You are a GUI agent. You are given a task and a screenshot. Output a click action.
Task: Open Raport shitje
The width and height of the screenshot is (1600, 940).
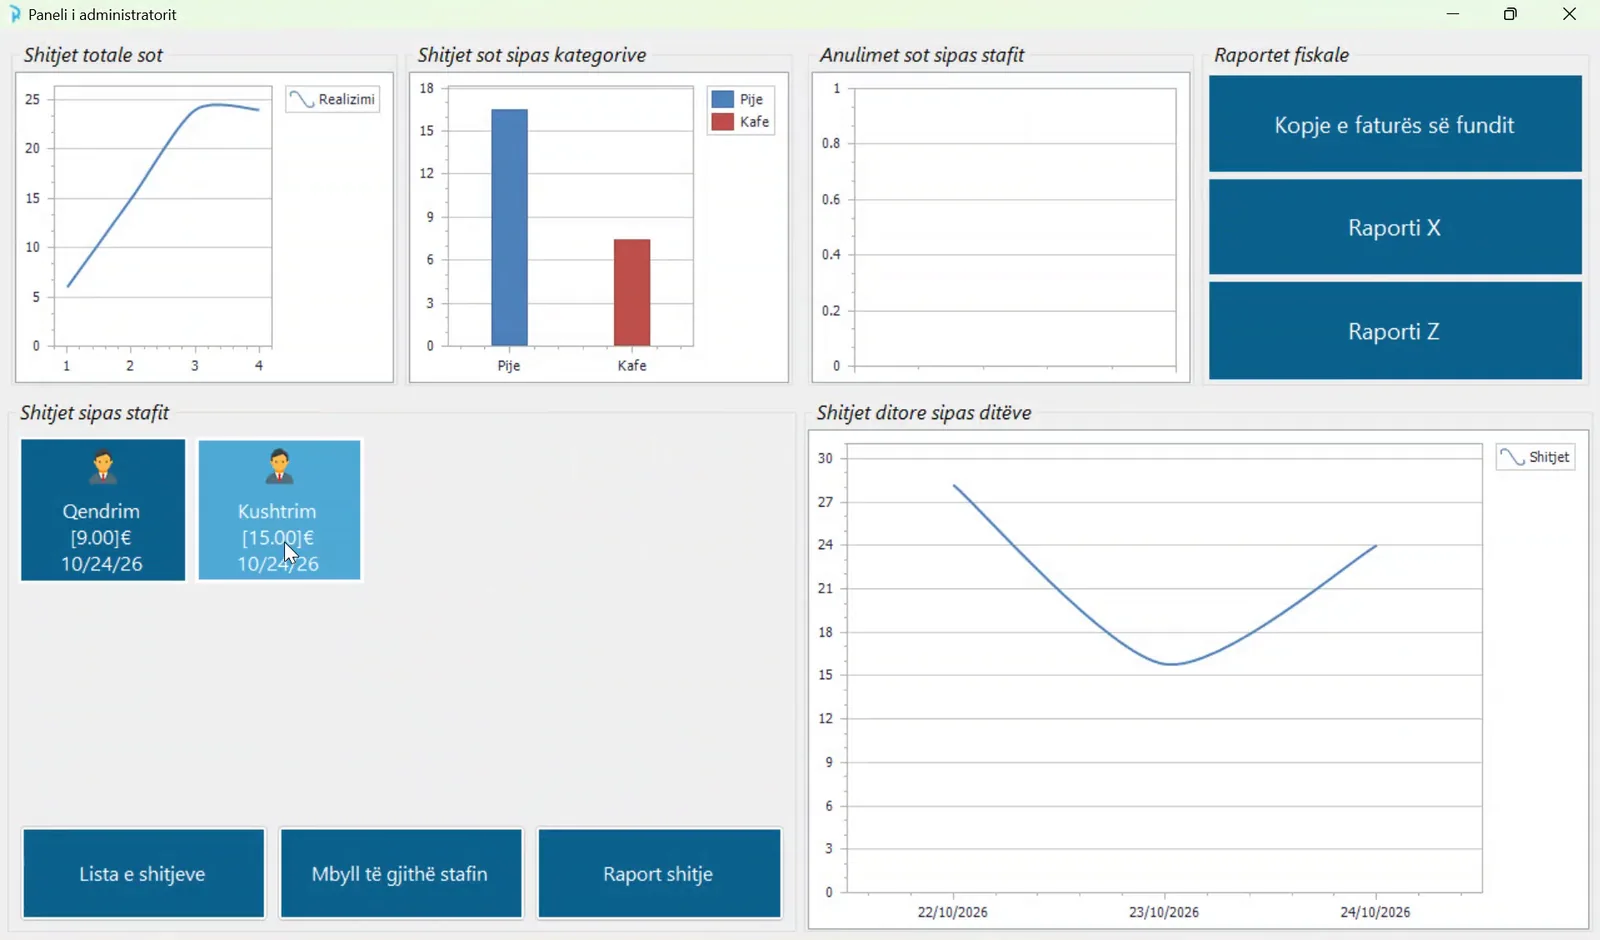pos(658,873)
